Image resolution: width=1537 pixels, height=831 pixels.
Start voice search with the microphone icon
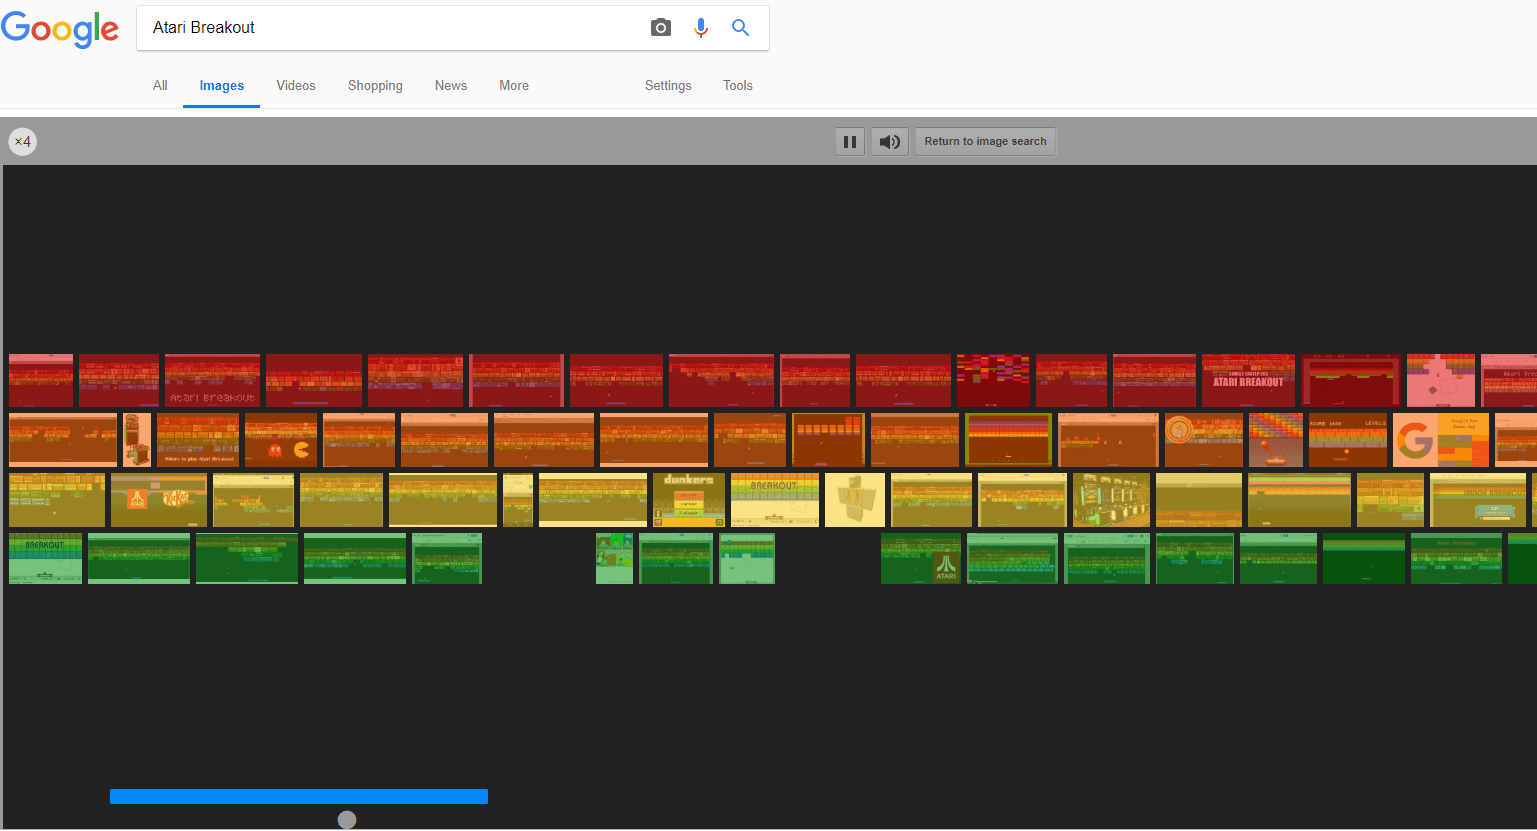(700, 27)
